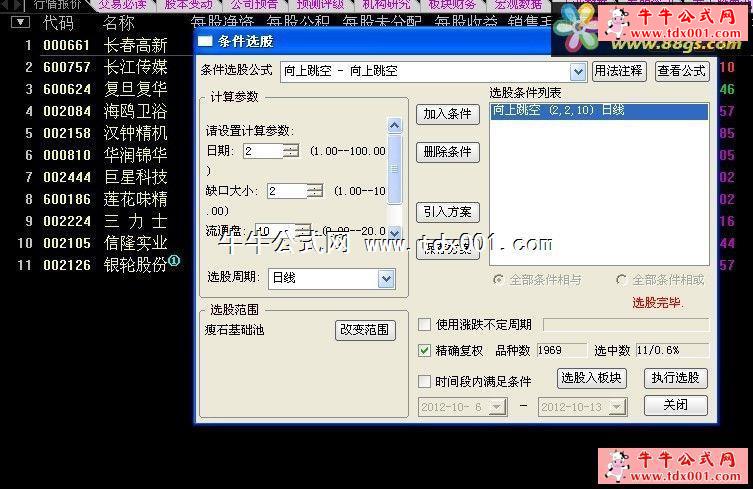The image size is (753, 489).
Task: Click the 名称 column header
Action: click(x=118, y=23)
